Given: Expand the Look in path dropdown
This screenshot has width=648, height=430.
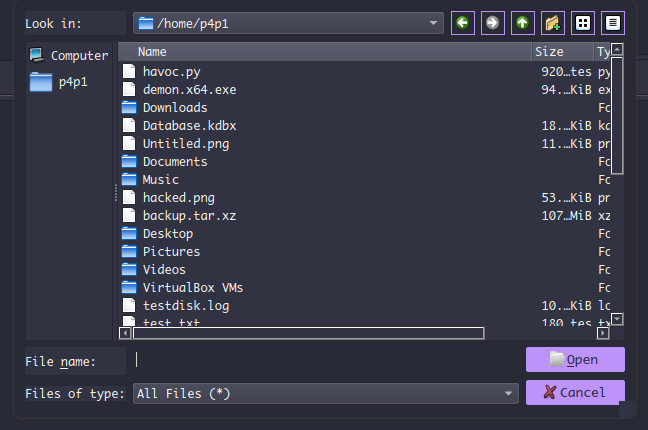Looking at the screenshot, I should (432, 23).
